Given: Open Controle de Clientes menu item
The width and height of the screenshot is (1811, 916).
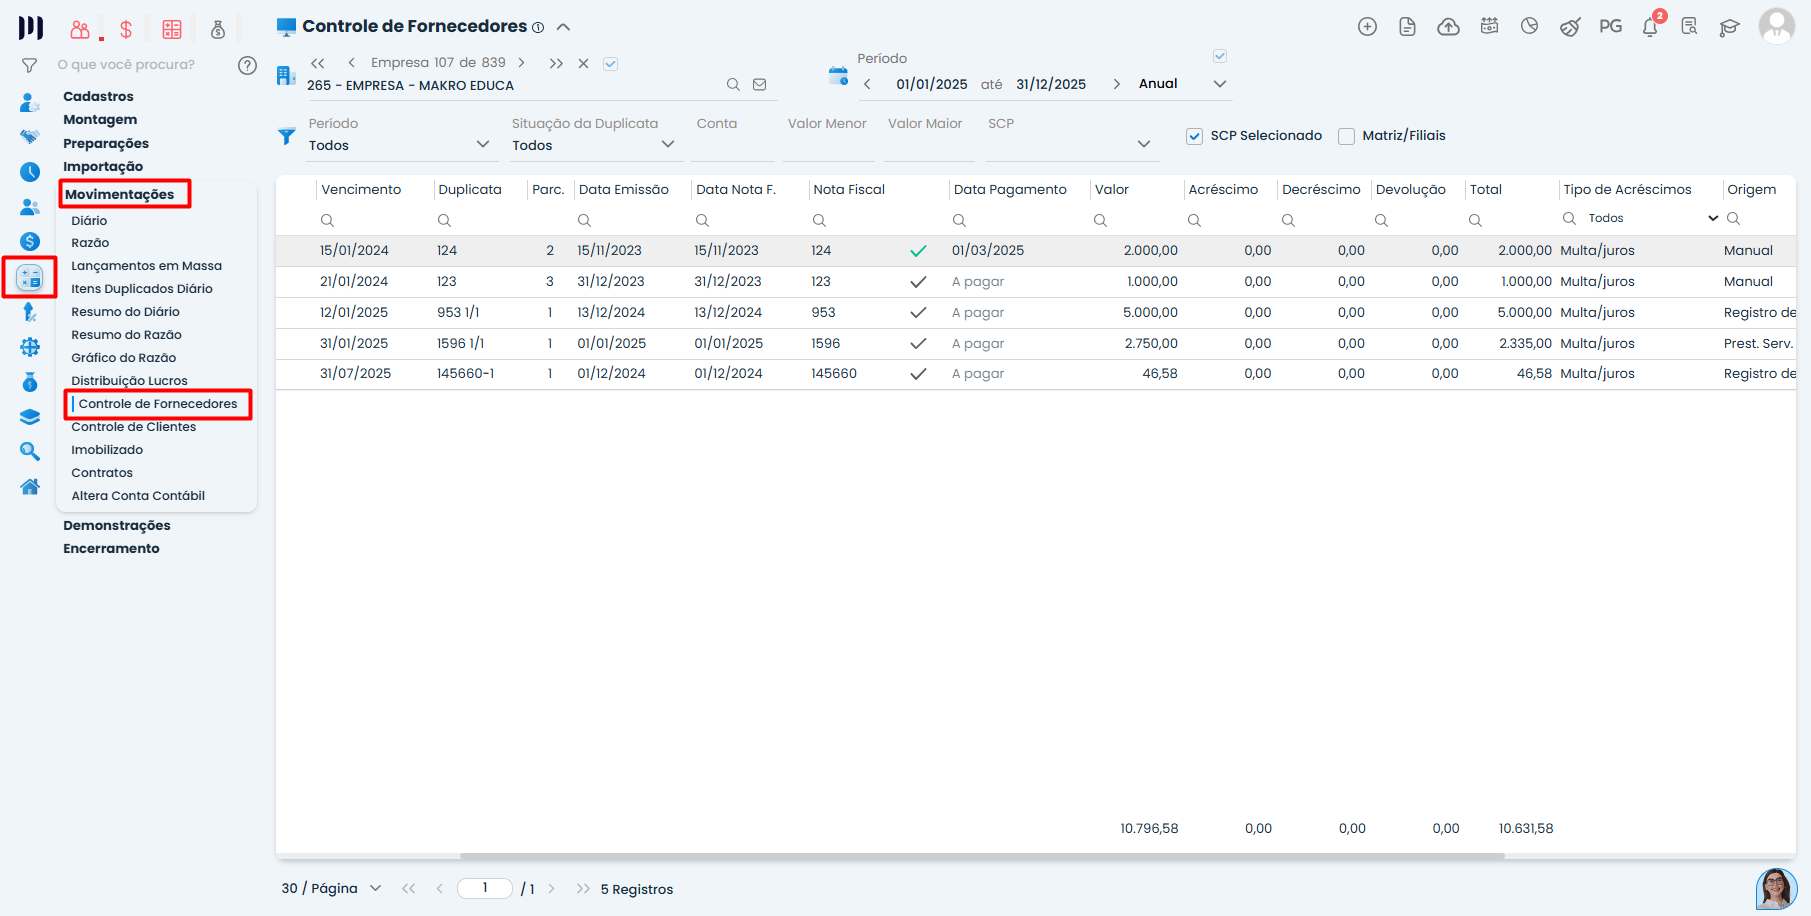Looking at the screenshot, I should pyautogui.click(x=133, y=427).
